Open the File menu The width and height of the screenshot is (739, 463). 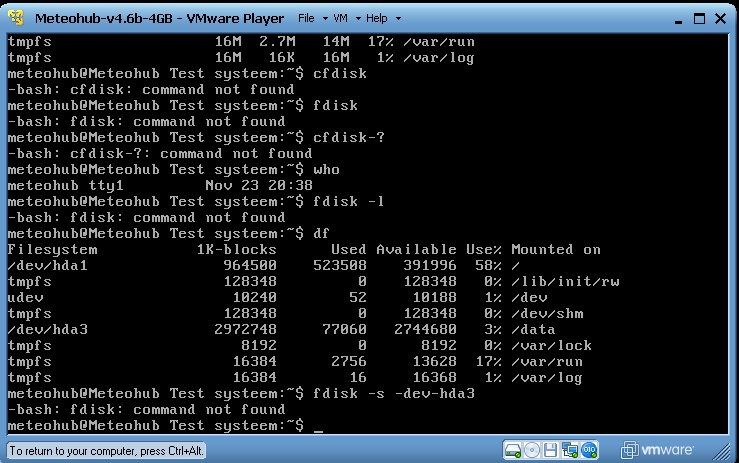[306, 18]
